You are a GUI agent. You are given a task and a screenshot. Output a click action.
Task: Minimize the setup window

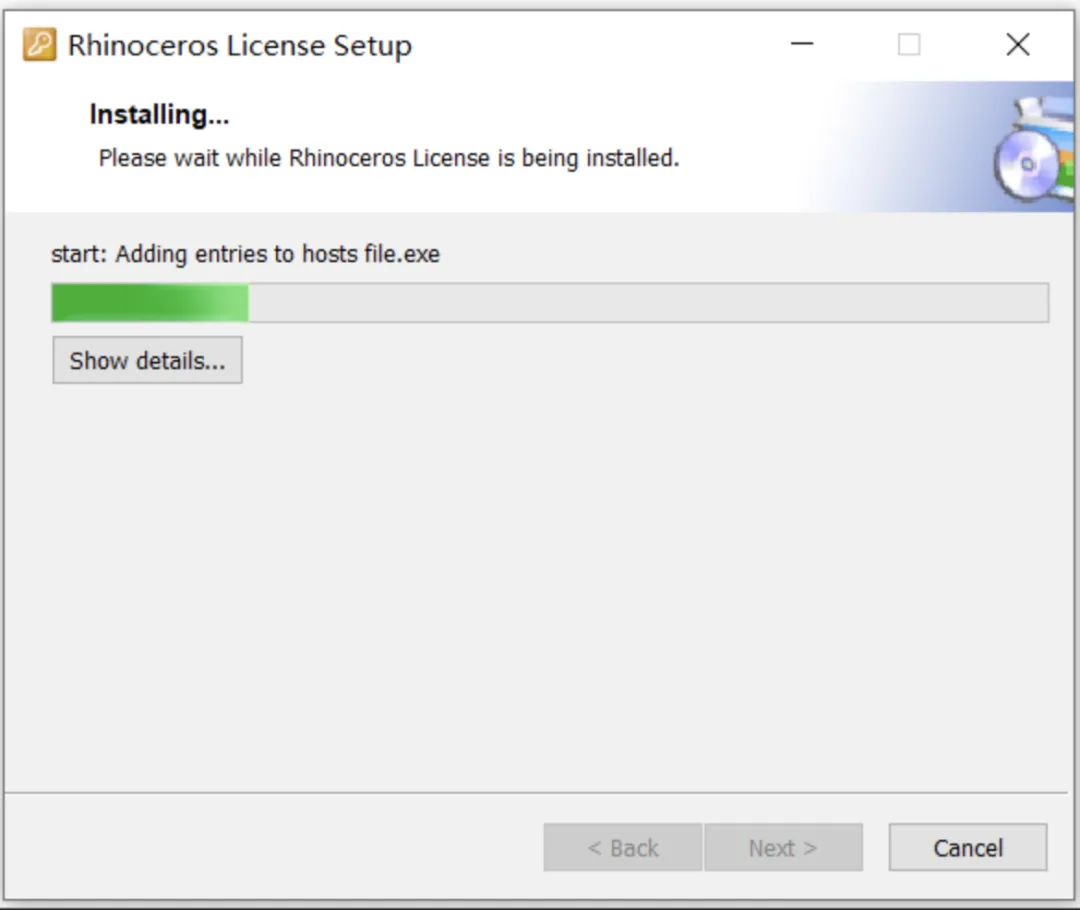point(802,45)
